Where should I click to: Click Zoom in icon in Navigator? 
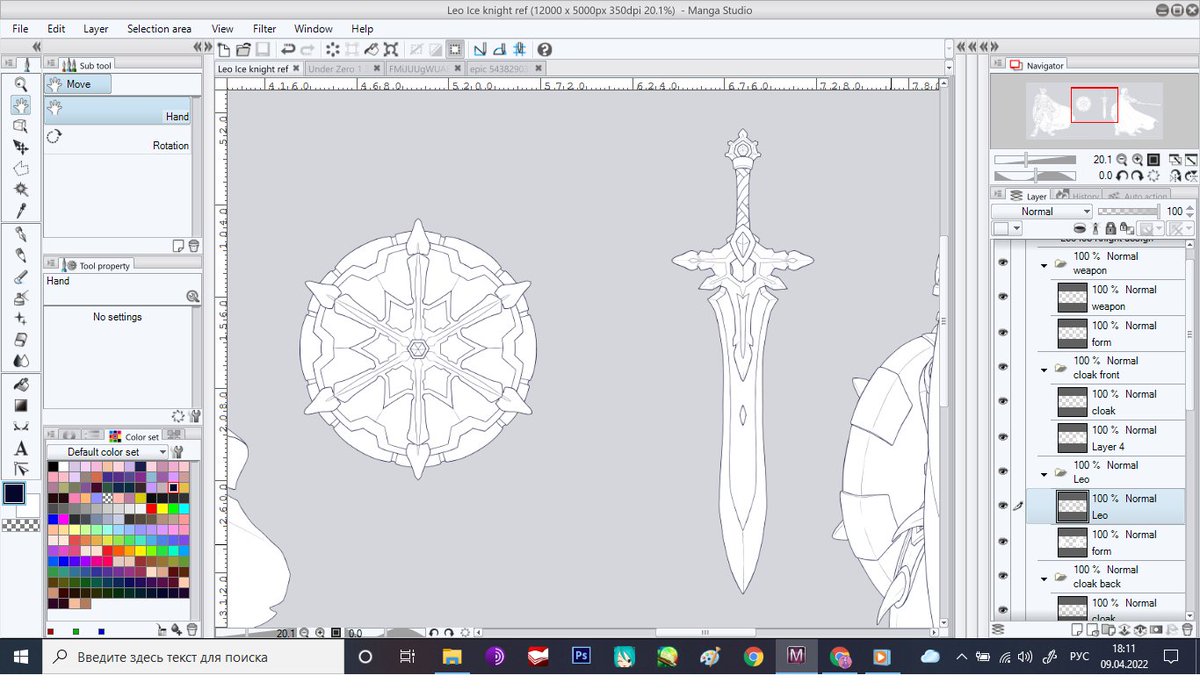click(1137, 159)
